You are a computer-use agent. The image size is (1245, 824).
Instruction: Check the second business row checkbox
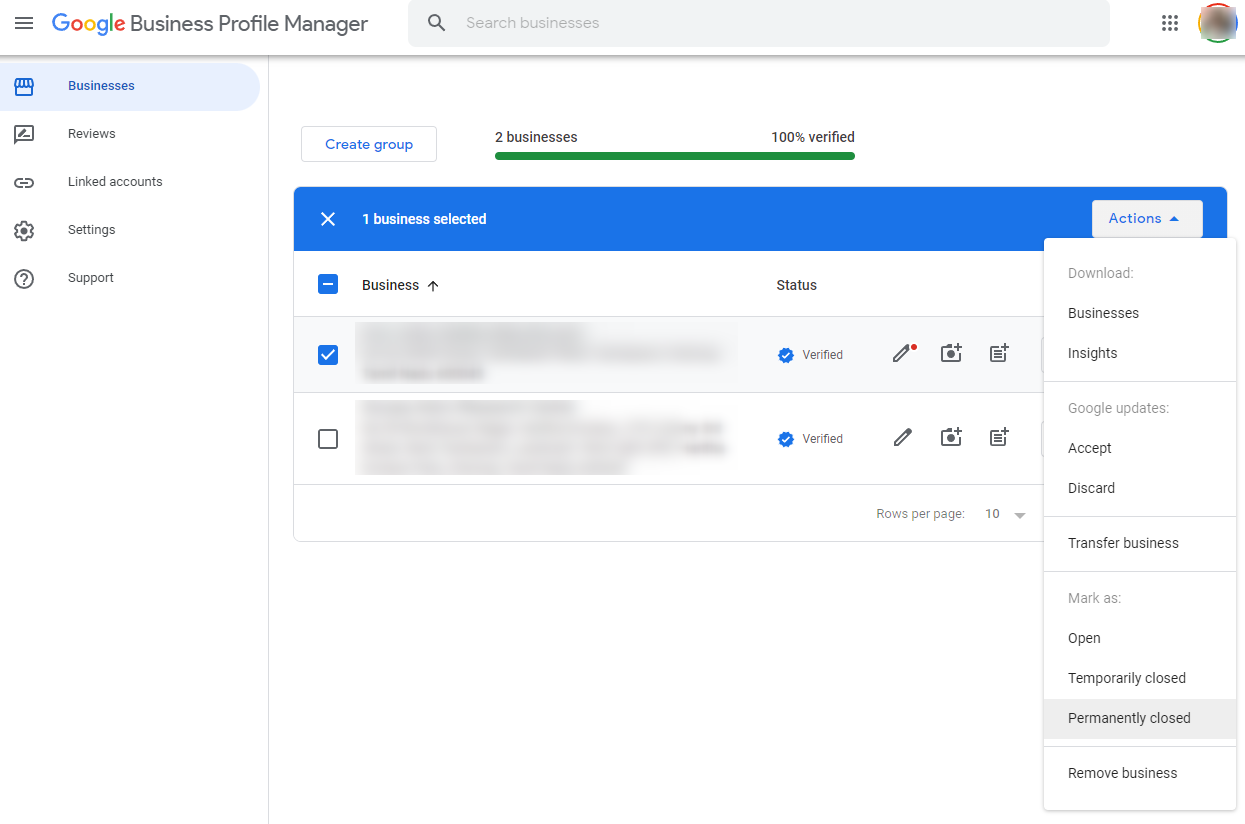[x=328, y=439]
